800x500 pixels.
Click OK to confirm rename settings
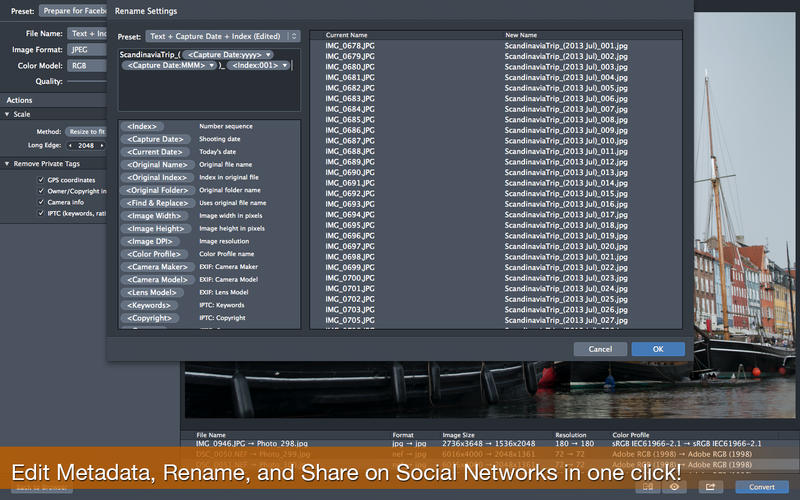pyautogui.click(x=657, y=349)
